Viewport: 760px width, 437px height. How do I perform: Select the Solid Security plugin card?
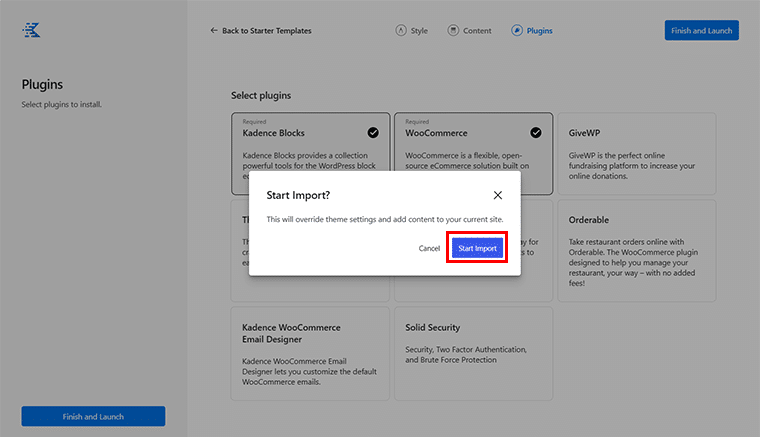(x=473, y=354)
